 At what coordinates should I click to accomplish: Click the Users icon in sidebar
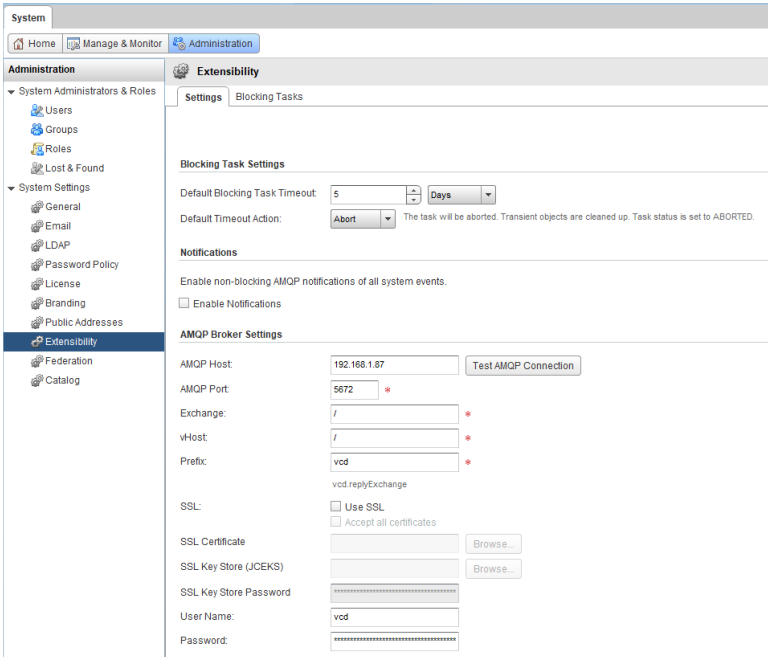37,110
